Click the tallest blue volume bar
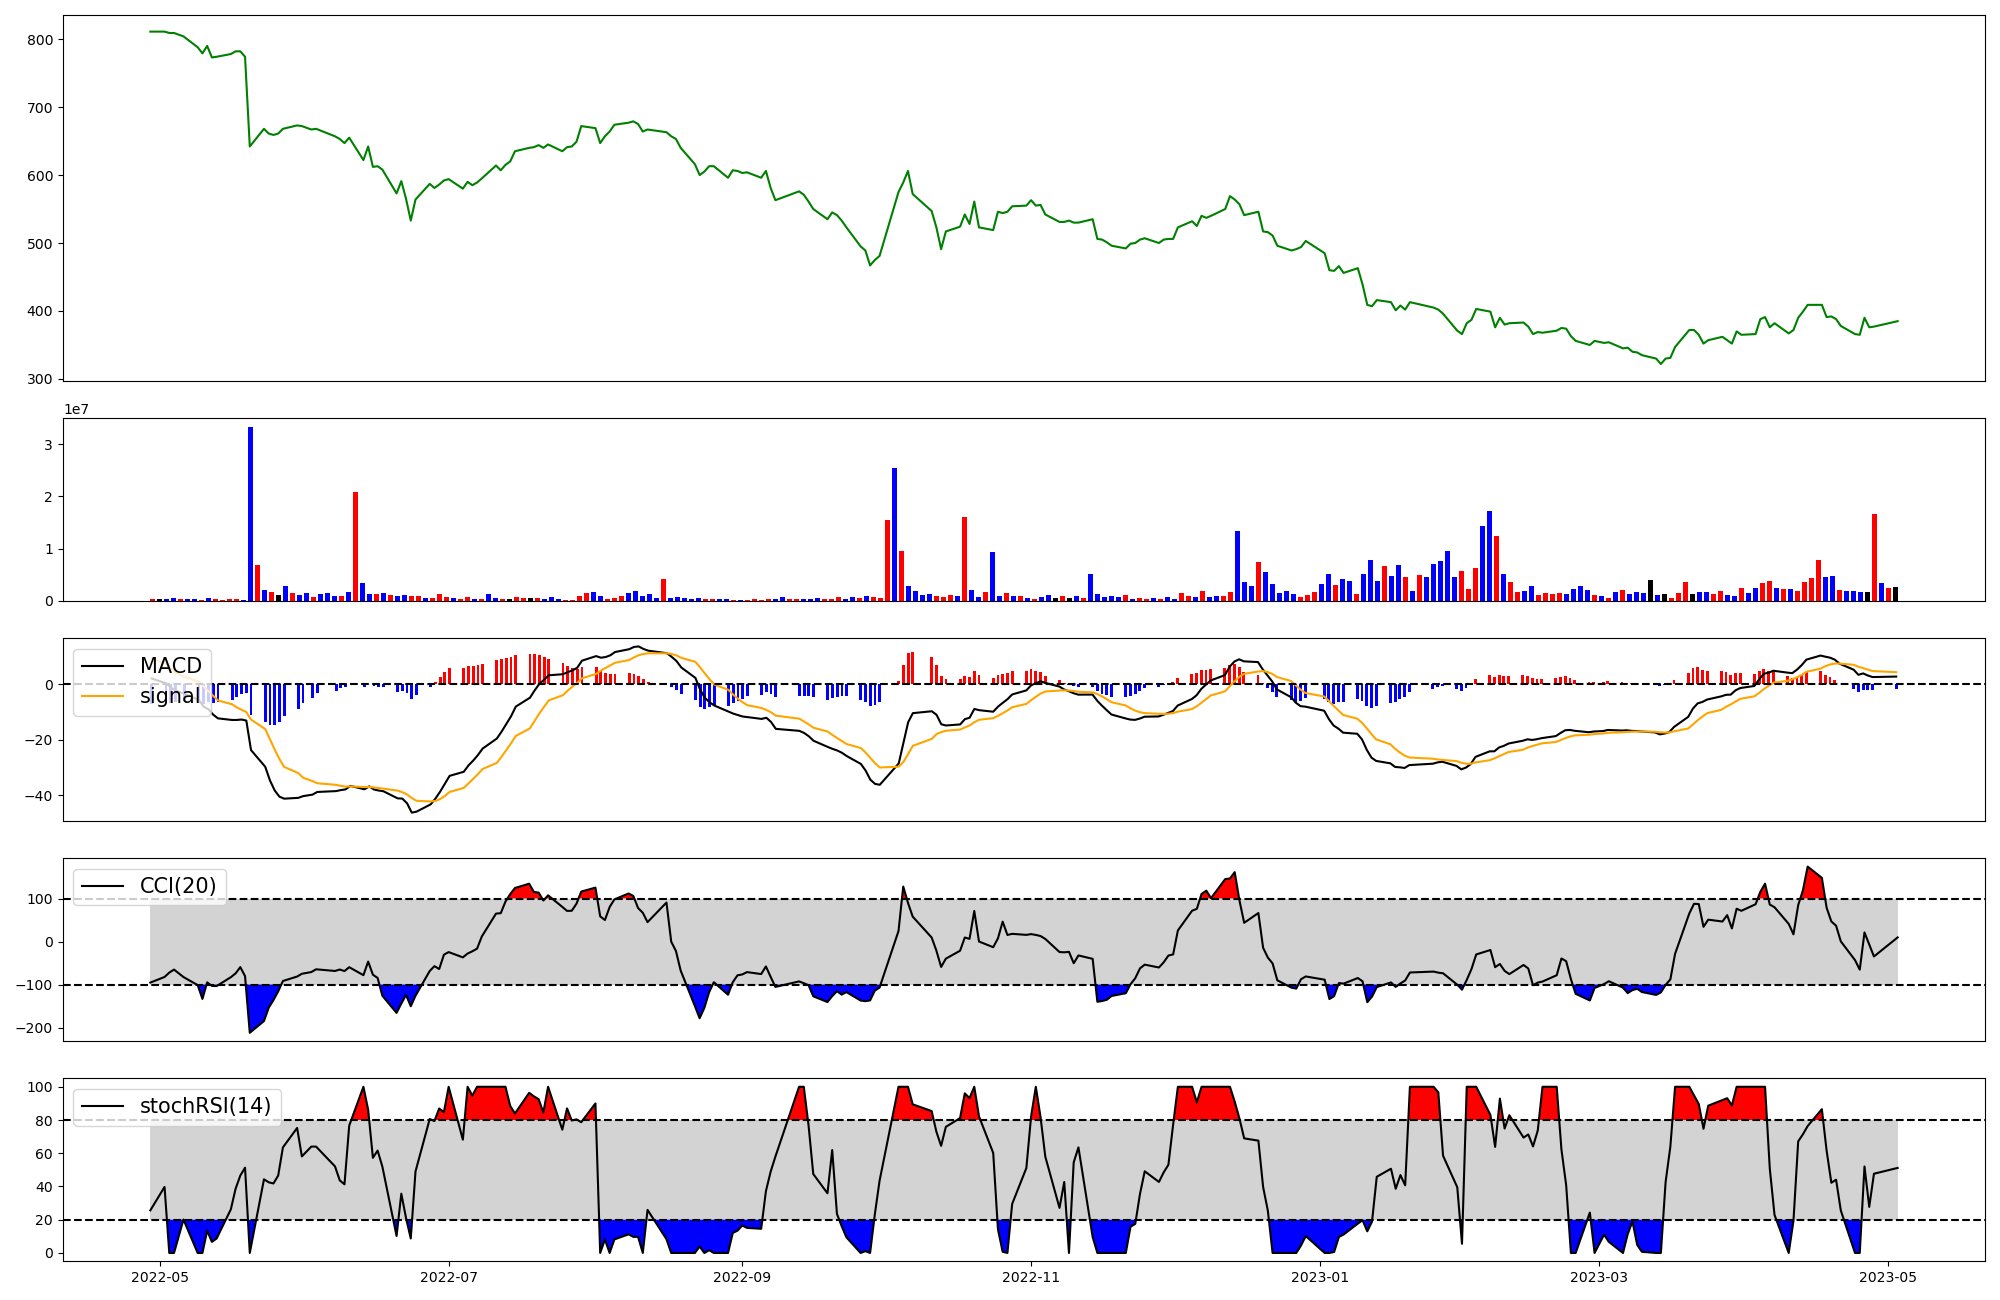This screenshot has width=2000, height=1300. tap(251, 514)
